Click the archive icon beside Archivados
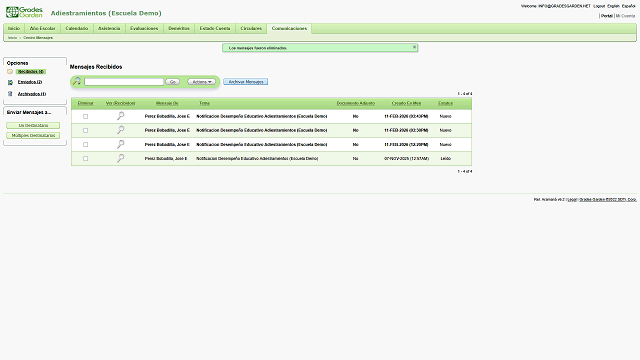Image resolution: width=640 pixels, height=360 pixels. coord(10,94)
